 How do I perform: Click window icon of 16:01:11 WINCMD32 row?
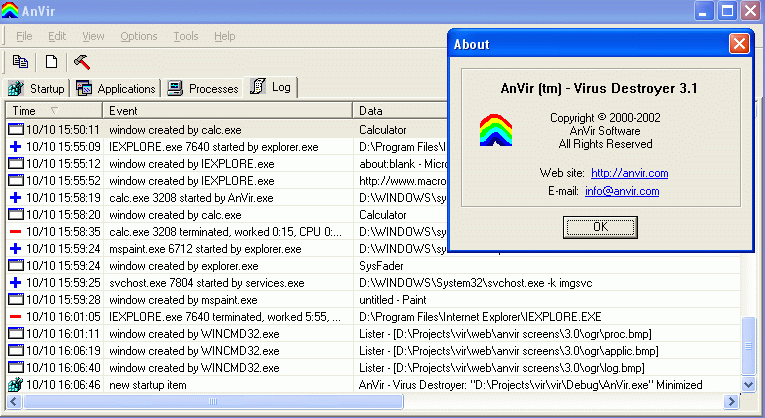coord(16,334)
